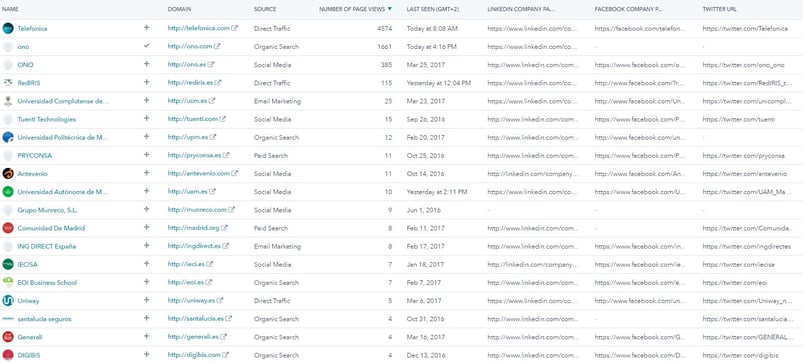
Task: Add Grupo Munreco, S.L. via plus icon
Action: click(x=146, y=209)
